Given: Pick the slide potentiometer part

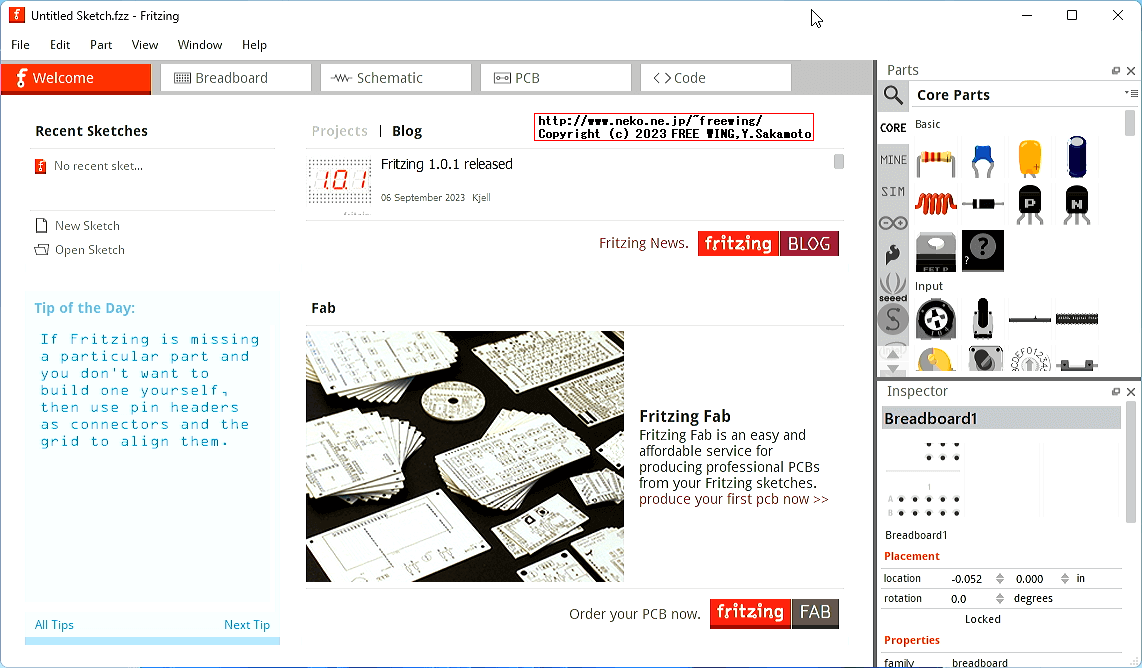Looking at the screenshot, I should coord(1030,319).
